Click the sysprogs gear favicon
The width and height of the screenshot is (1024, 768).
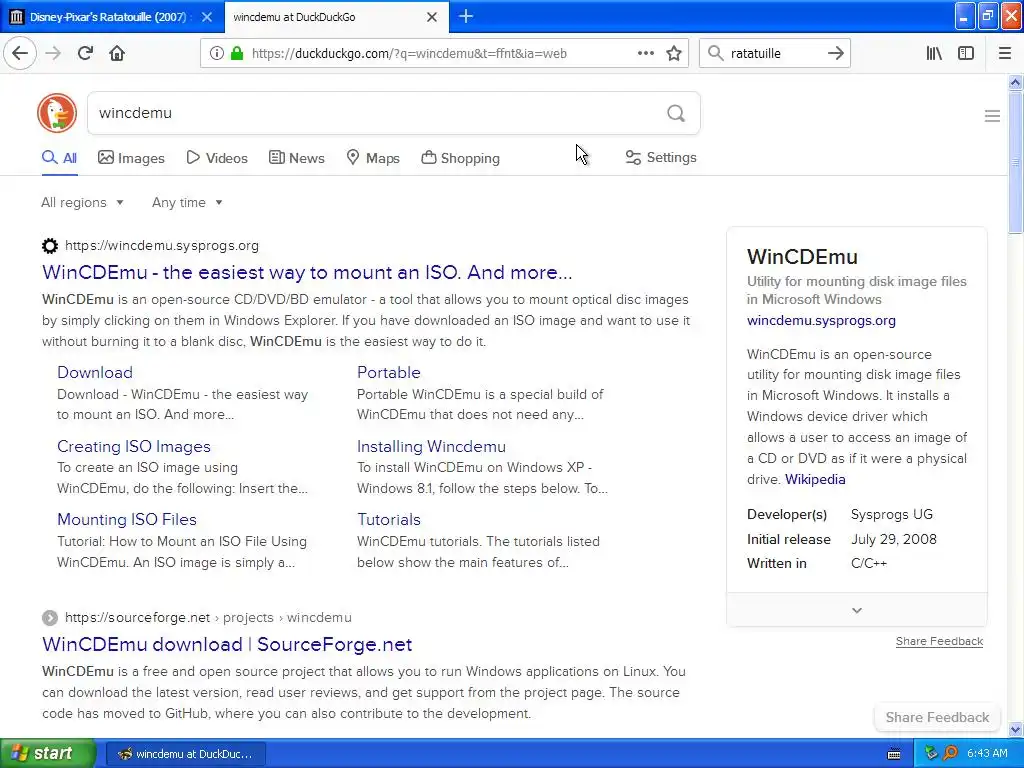coord(50,246)
